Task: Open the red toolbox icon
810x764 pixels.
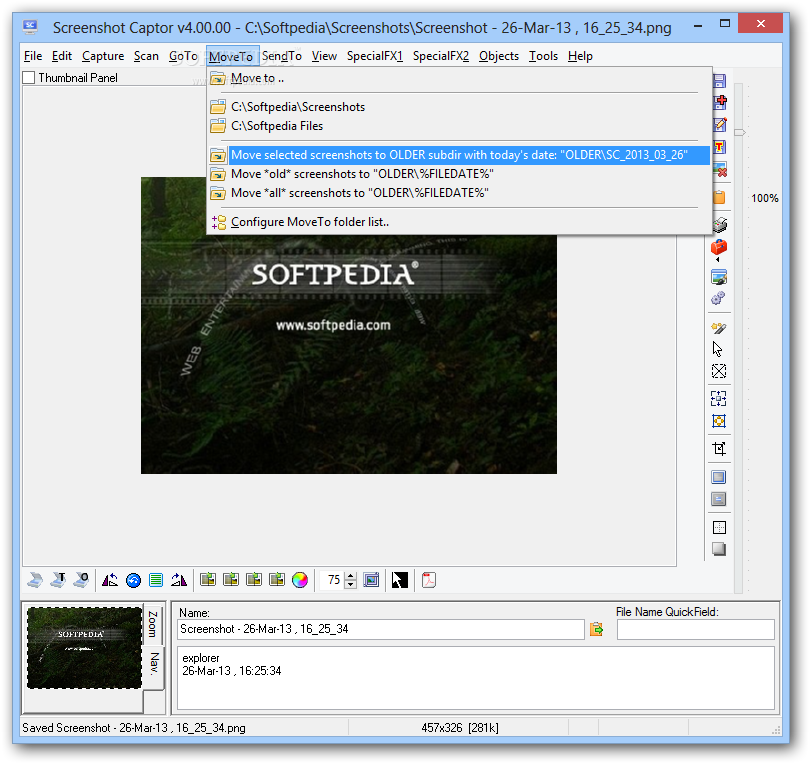Action: pyautogui.click(x=719, y=247)
